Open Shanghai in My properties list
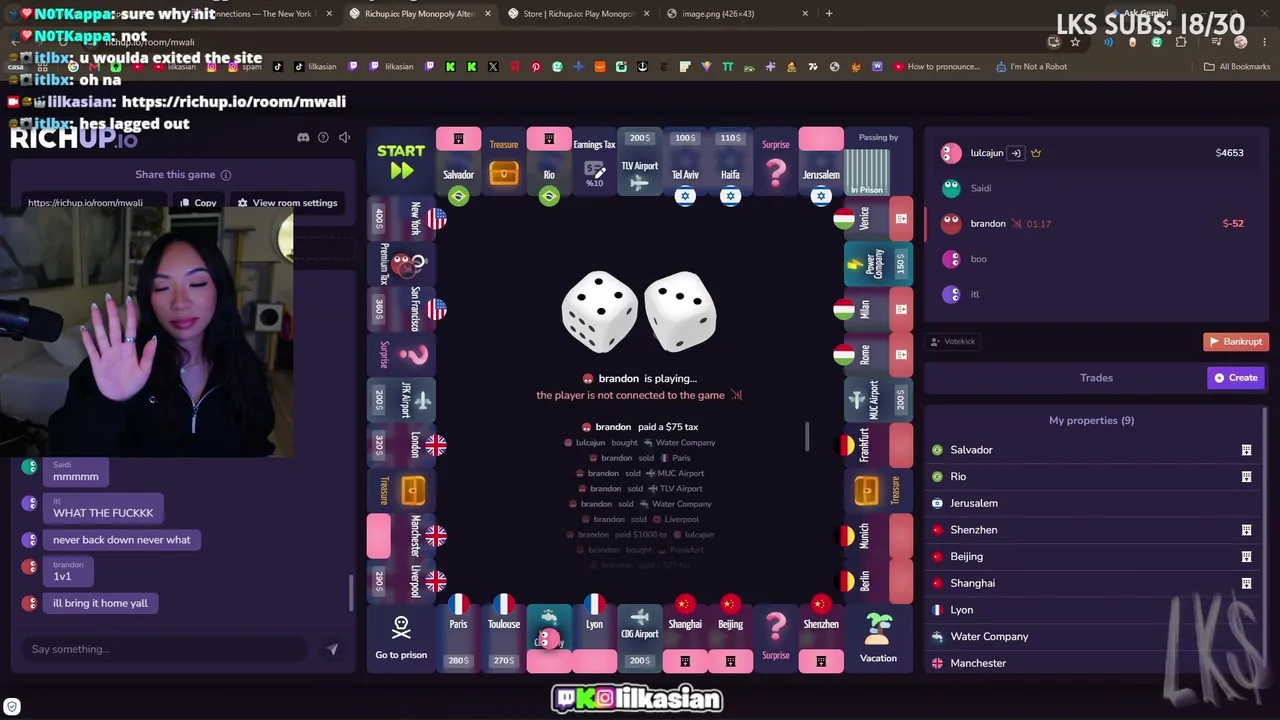Image resolution: width=1280 pixels, height=720 pixels. pyautogui.click(x=1092, y=583)
